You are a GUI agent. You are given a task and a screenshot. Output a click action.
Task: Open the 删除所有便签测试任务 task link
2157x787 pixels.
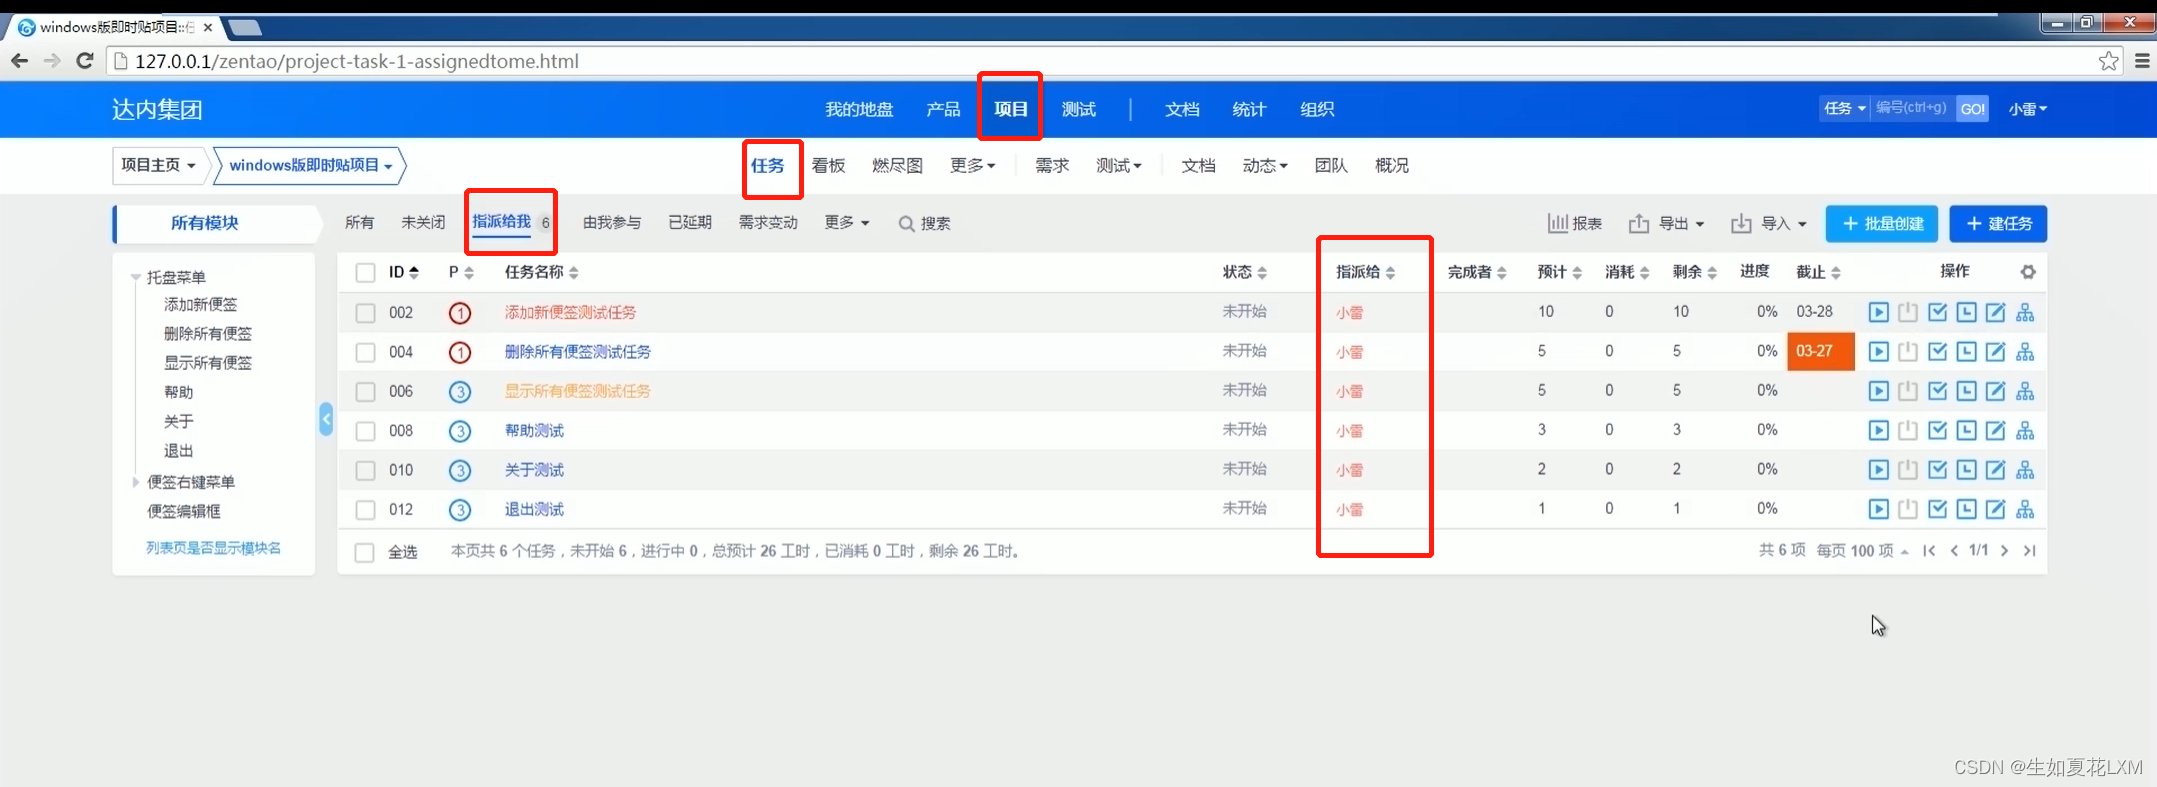coord(578,352)
